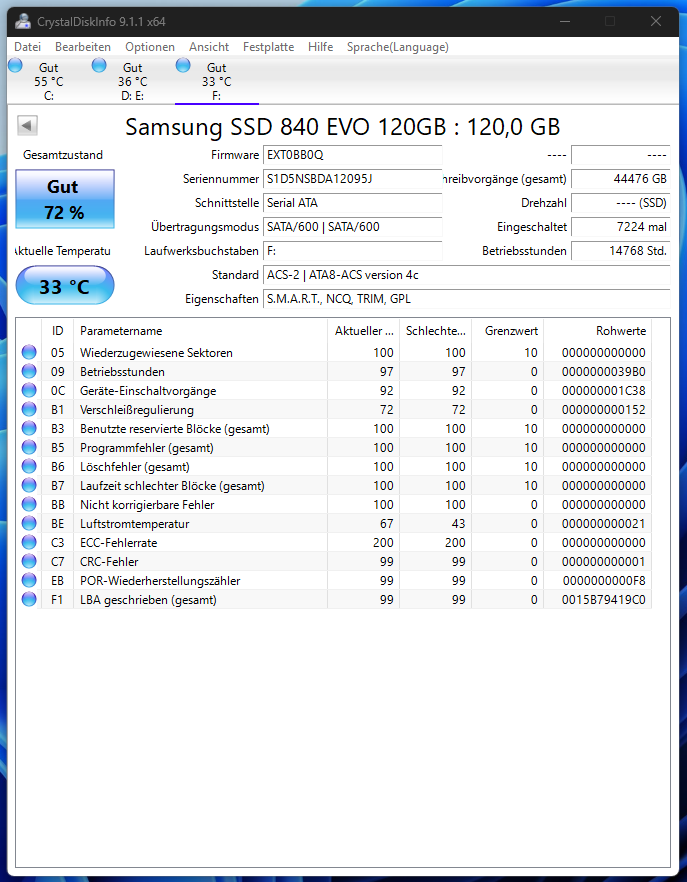Click the Rohwerte column header
Viewport: 687px width, 882px height.
coord(597,331)
